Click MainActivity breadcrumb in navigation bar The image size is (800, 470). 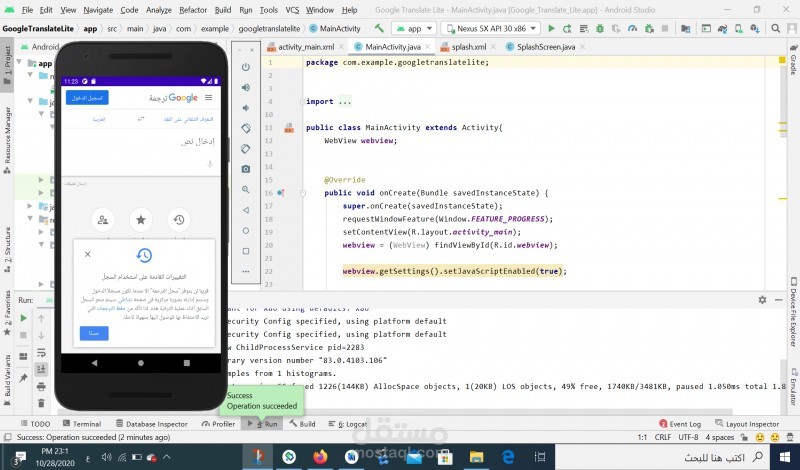335,29
